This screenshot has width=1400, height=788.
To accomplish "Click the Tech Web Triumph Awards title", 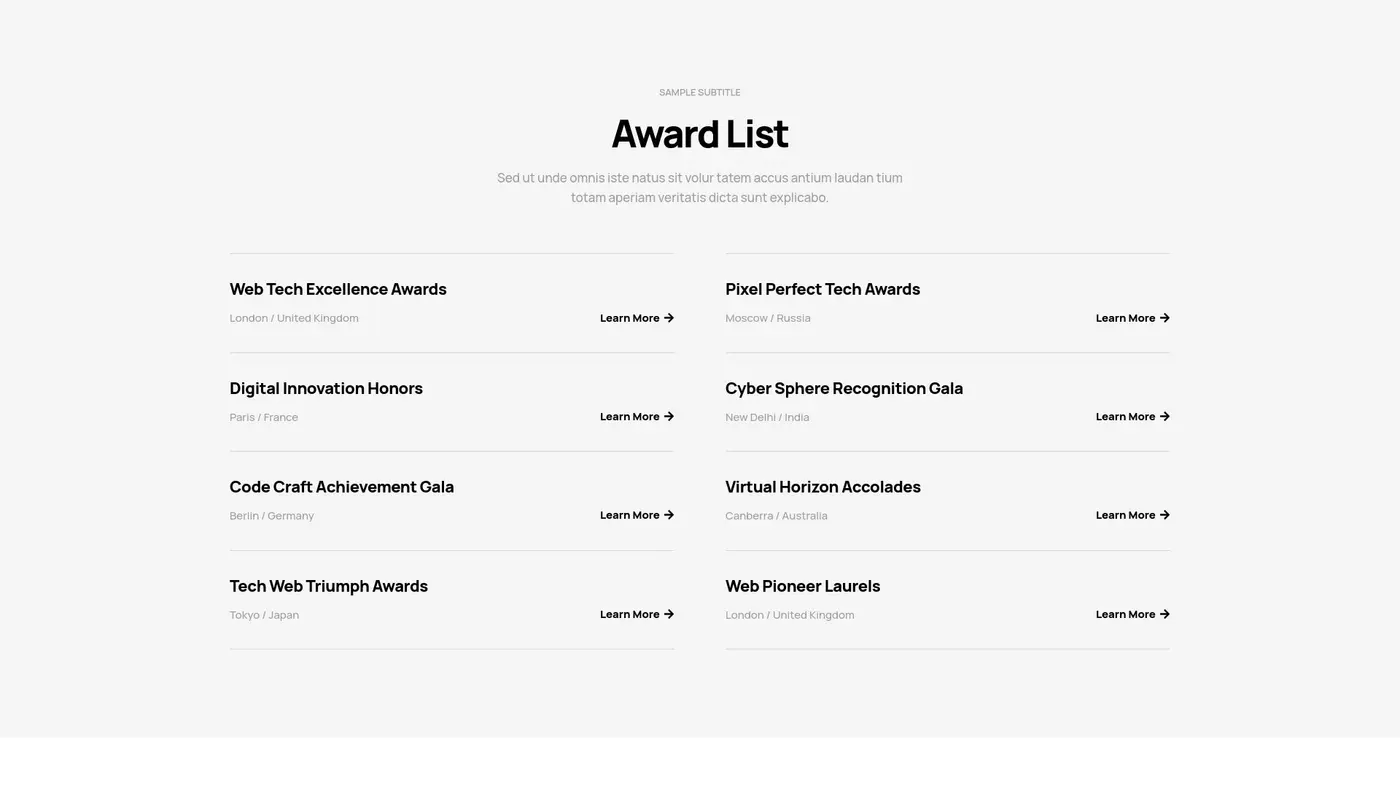I will 328,586.
